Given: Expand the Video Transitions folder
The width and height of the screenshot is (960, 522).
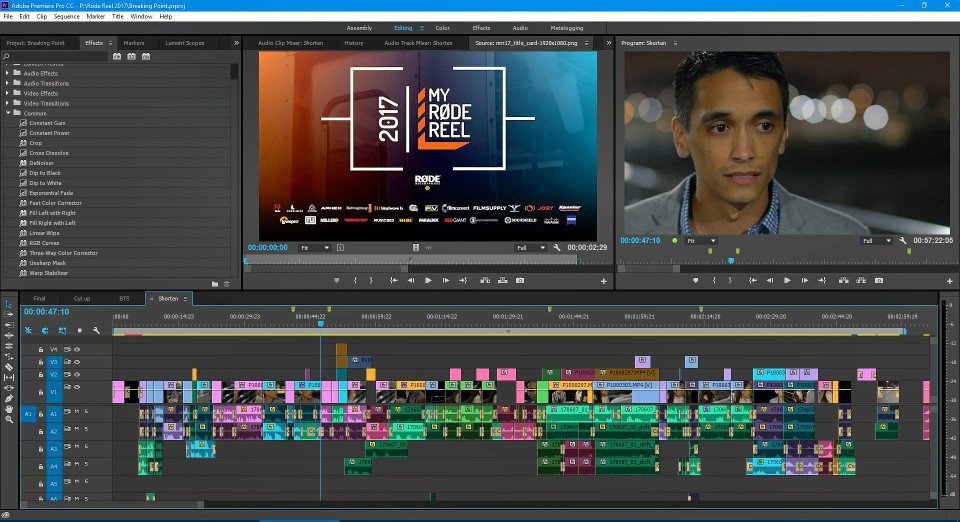Looking at the screenshot, I should (7, 103).
